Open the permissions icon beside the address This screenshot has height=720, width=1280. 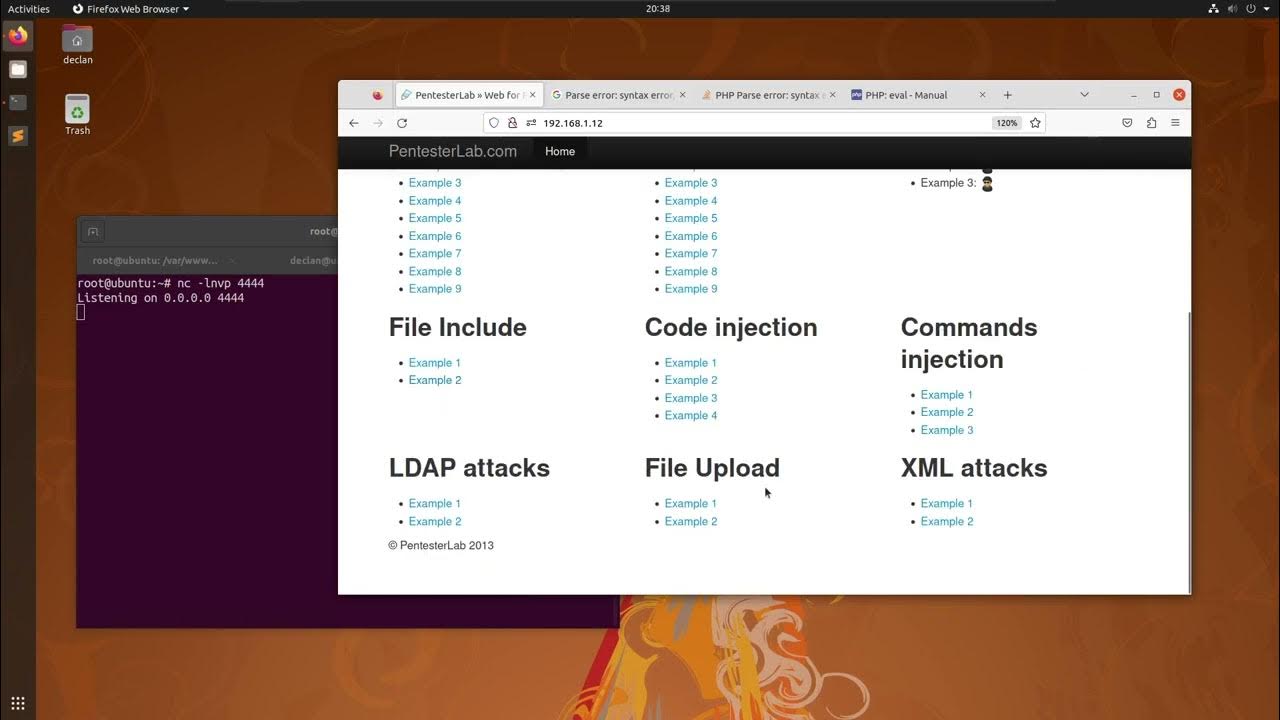pos(531,123)
